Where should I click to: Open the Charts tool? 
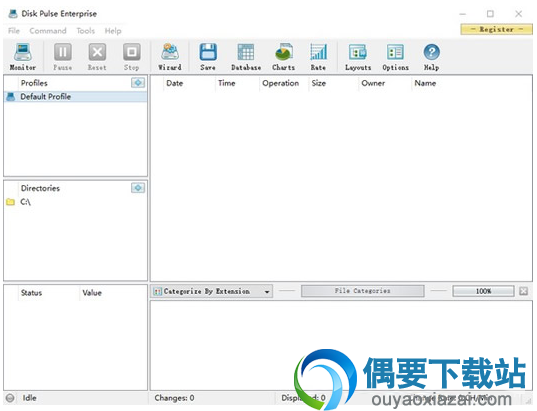tap(284, 57)
